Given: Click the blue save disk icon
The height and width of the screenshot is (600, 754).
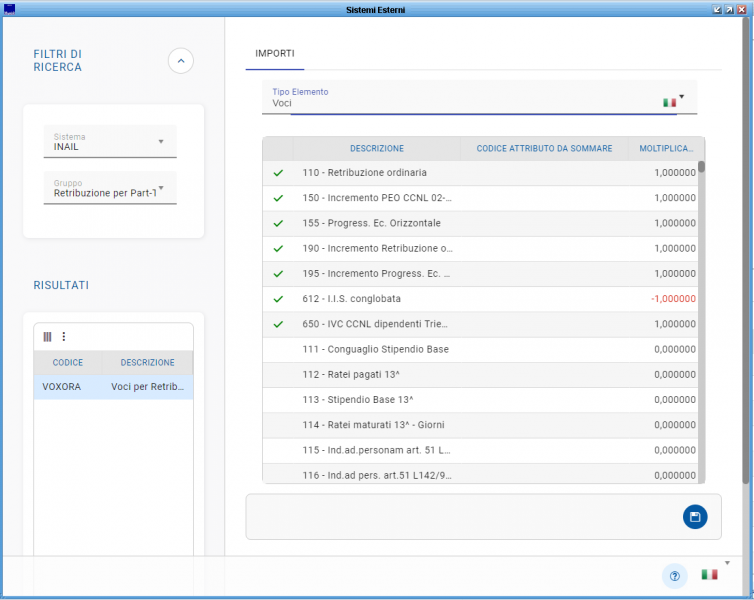Looking at the screenshot, I should [695, 516].
